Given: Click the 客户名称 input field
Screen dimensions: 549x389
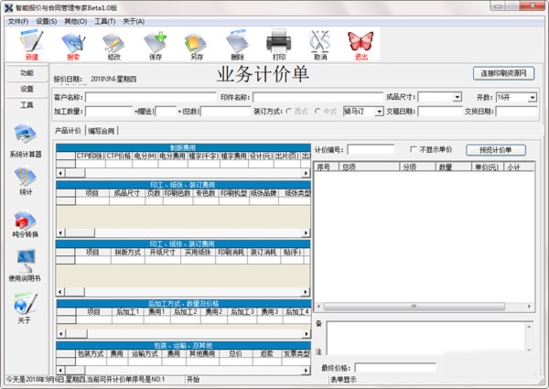Looking at the screenshot, I should click(151, 97).
